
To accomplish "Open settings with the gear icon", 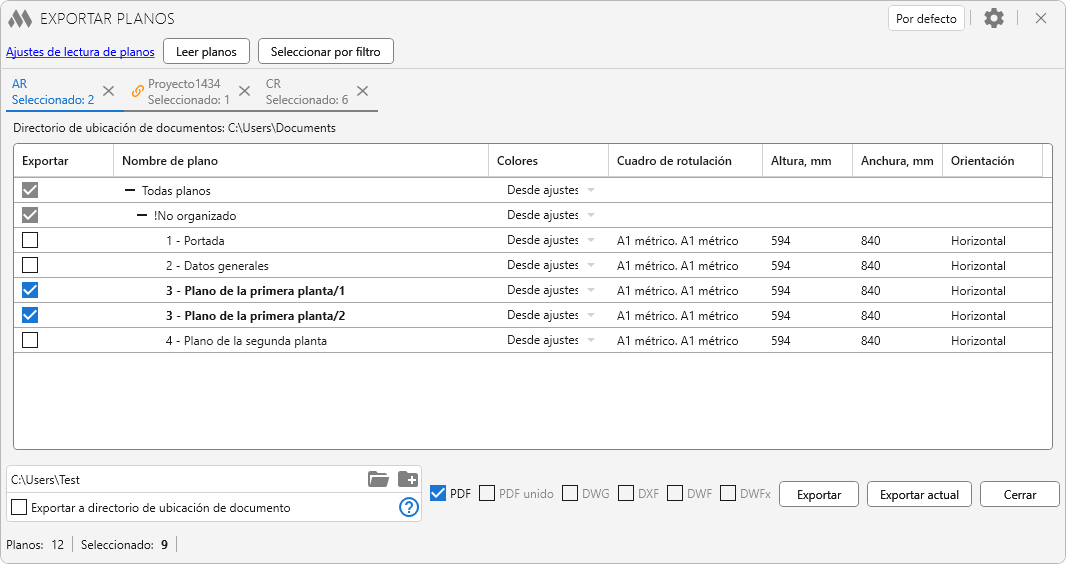I will (993, 18).
